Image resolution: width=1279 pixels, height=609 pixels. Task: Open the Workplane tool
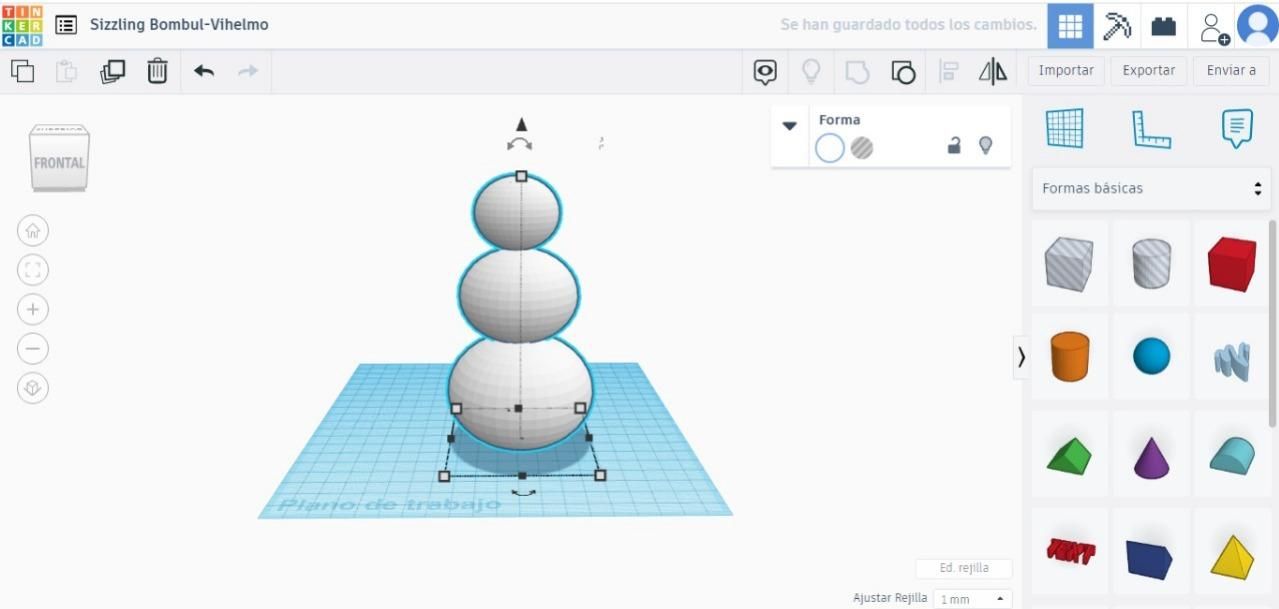[x=1064, y=129]
